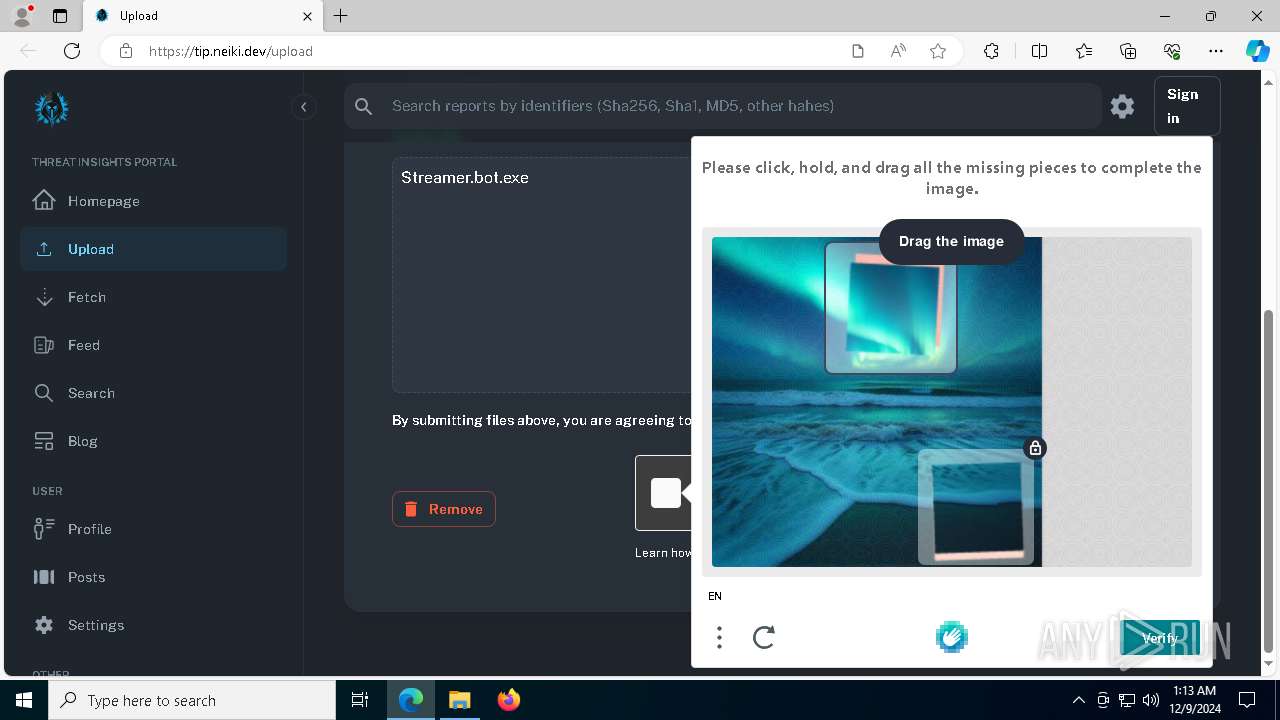Image resolution: width=1280 pixels, height=720 pixels.
Task: Open notification center
Action: (x=1247, y=700)
